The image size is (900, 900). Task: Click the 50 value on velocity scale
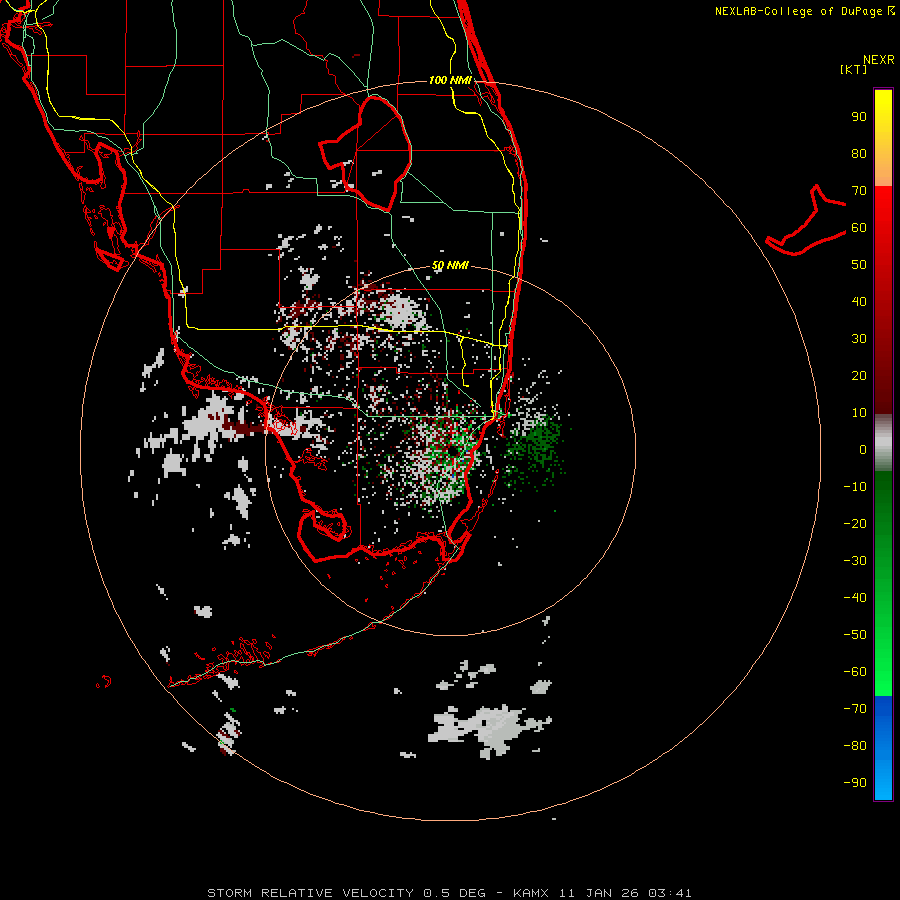(x=859, y=265)
